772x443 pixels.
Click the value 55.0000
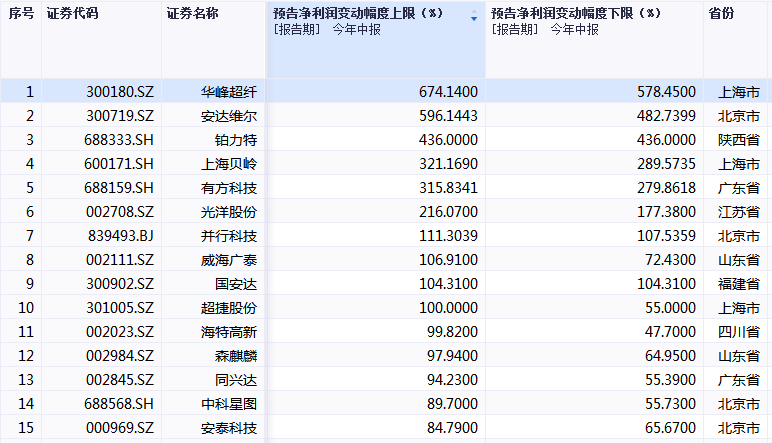670,308
